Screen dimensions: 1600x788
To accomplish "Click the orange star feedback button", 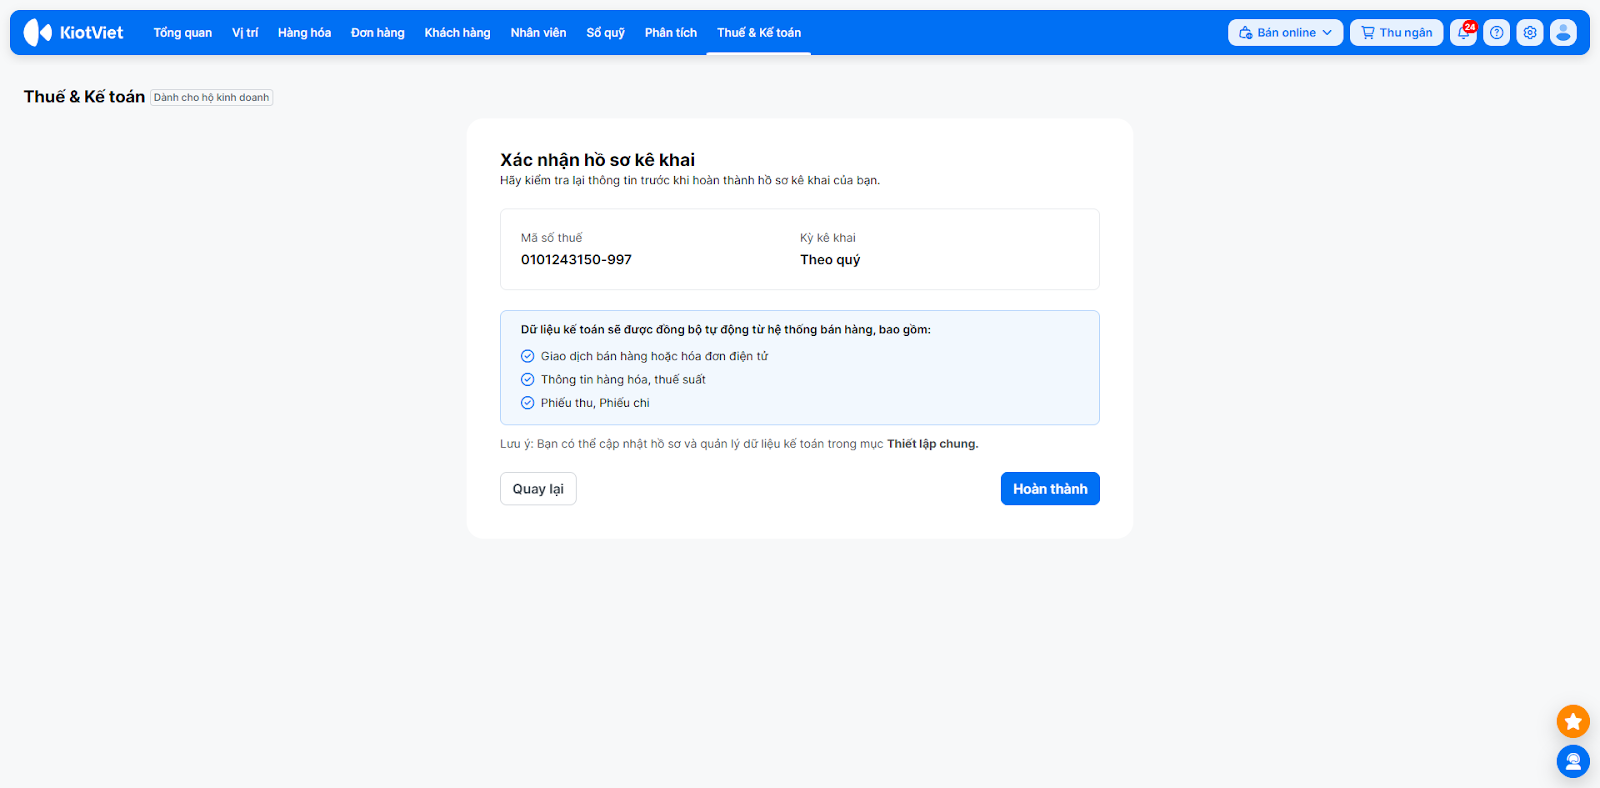I will point(1573,721).
